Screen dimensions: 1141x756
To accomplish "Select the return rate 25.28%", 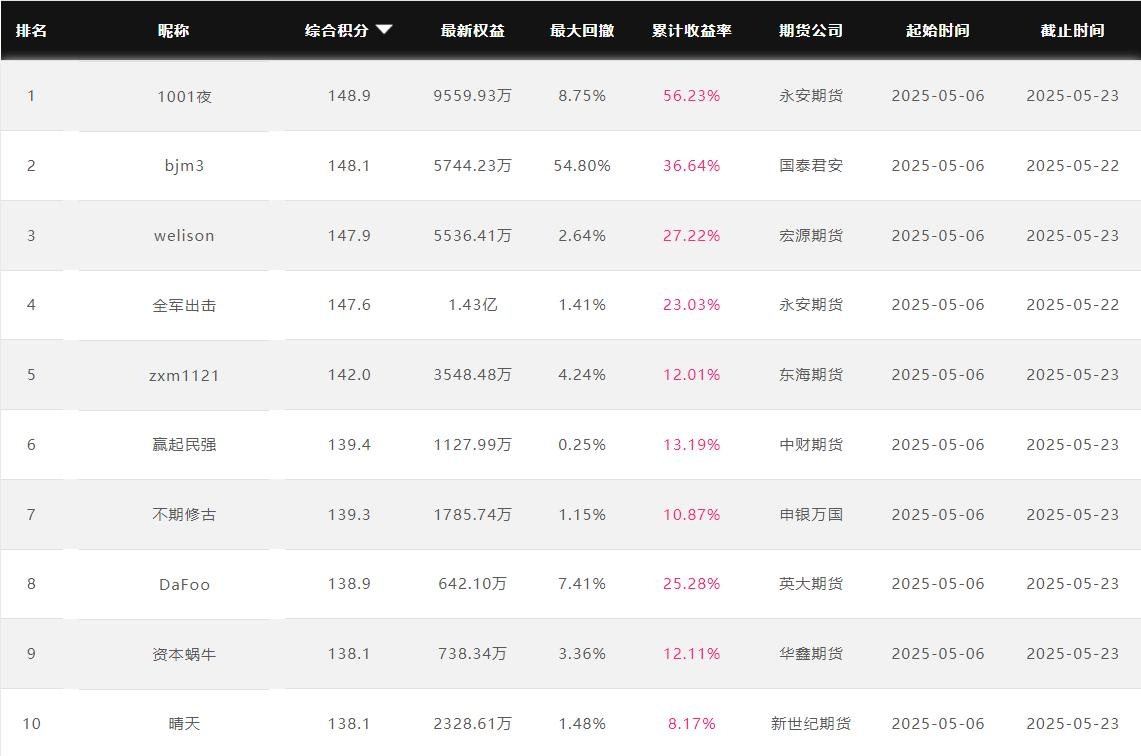I will pyautogui.click(x=691, y=583).
